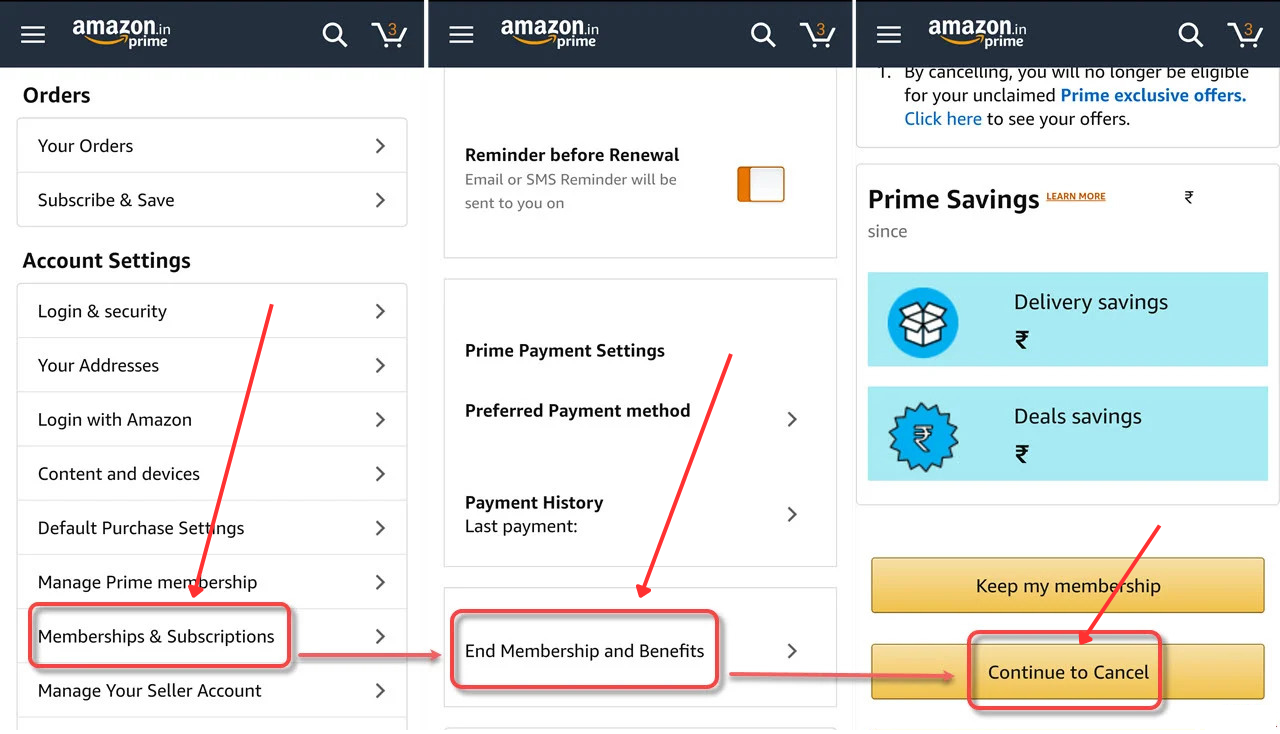Open the hamburger menu on the rightmost screen
The height and width of the screenshot is (734, 1280).
[x=889, y=33]
